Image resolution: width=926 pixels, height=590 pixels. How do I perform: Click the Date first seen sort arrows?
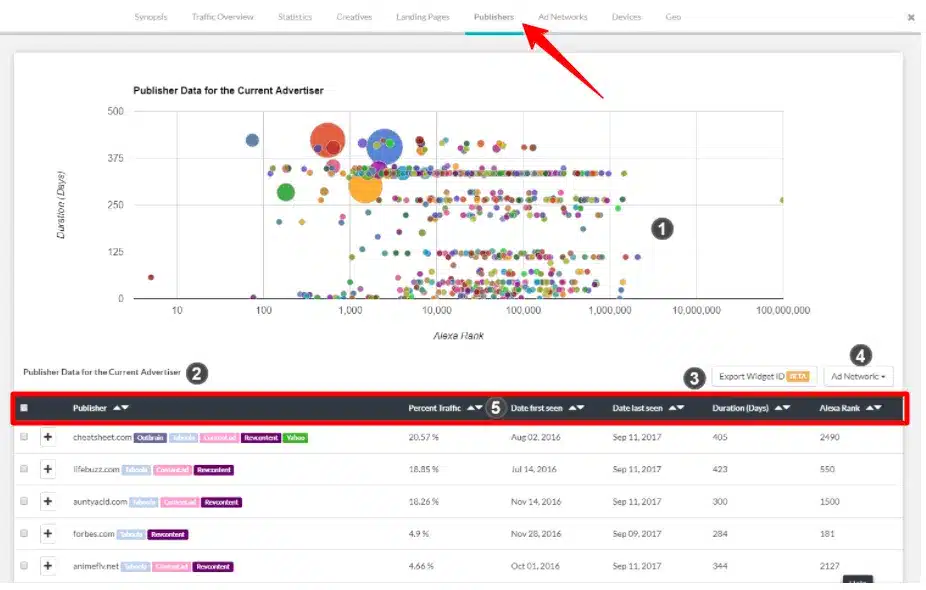[x=576, y=408]
